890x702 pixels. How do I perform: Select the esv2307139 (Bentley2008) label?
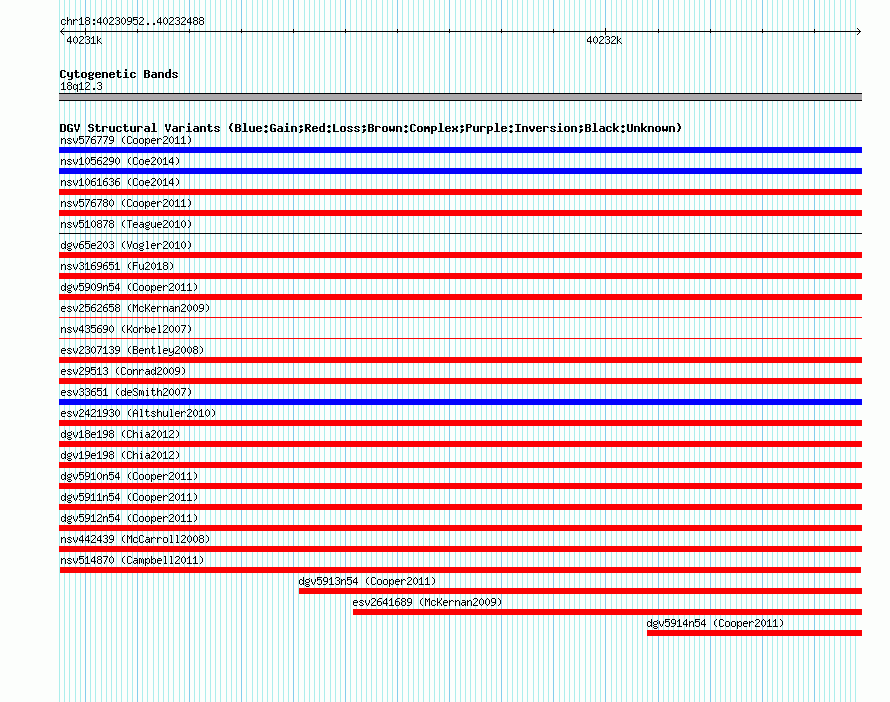coord(132,350)
